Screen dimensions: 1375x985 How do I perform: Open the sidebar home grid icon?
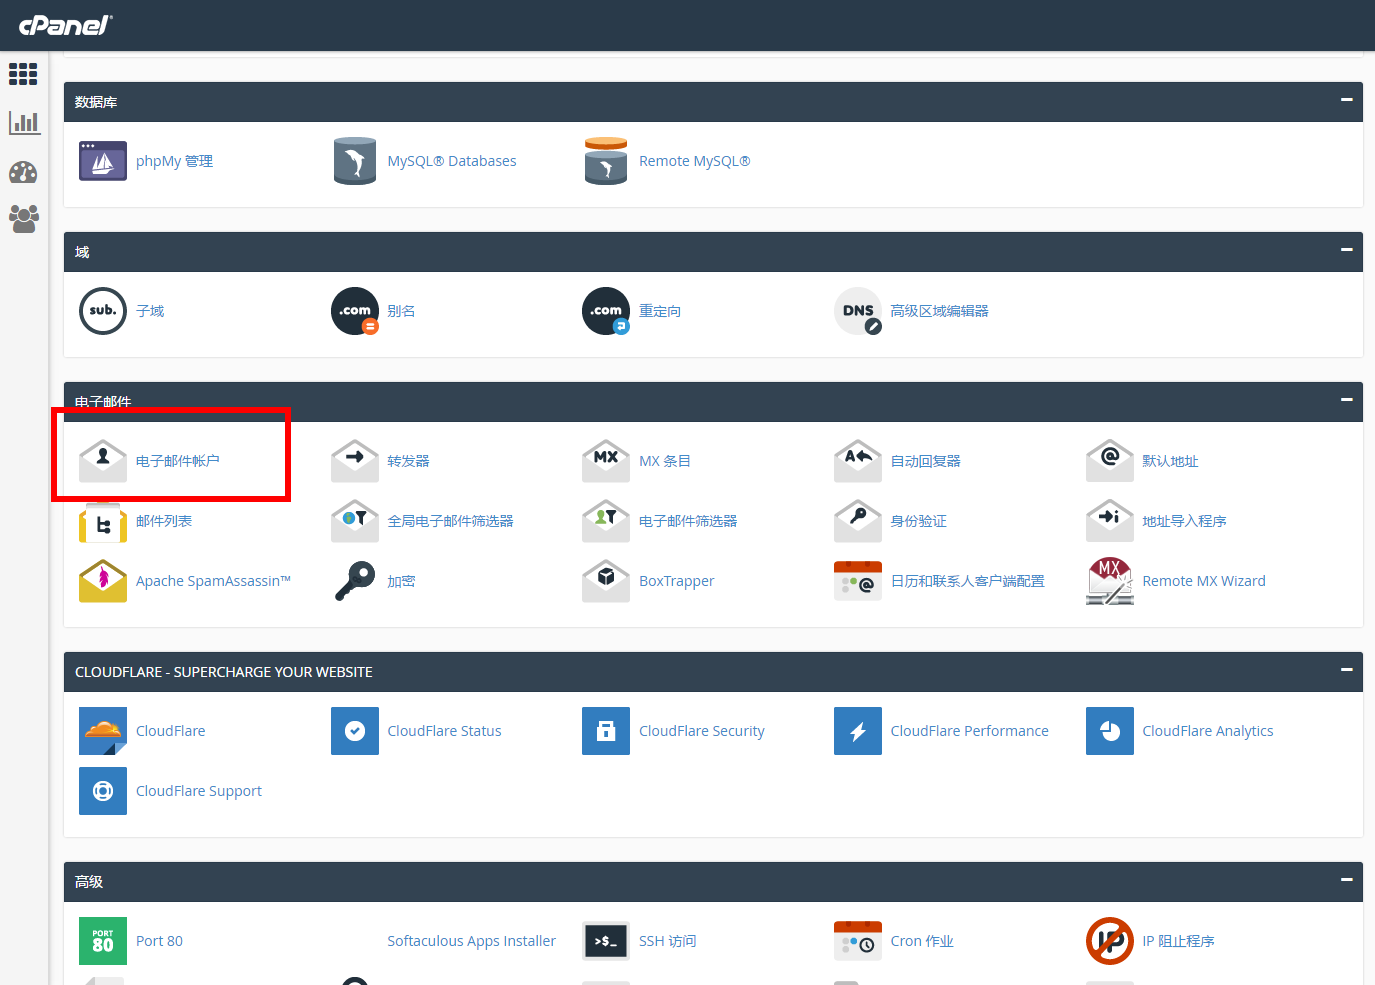click(23, 74)
